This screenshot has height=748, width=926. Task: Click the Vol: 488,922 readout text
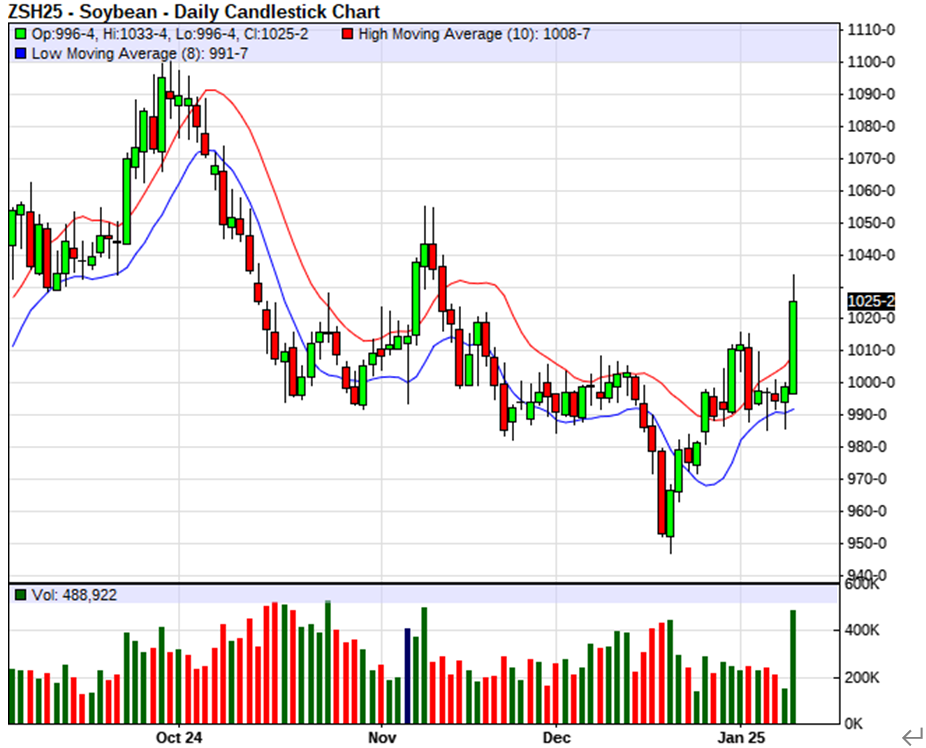click(x=74, y=595)
